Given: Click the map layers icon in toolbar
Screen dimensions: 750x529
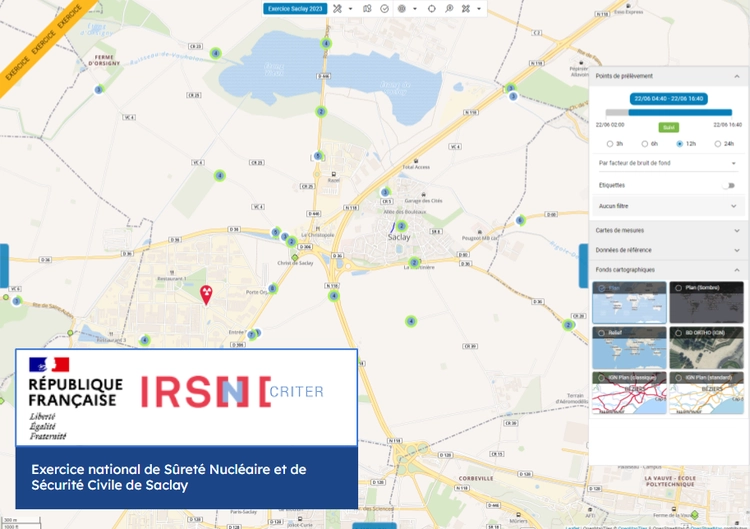Looking at the screenshot, I should coord(367,8).
